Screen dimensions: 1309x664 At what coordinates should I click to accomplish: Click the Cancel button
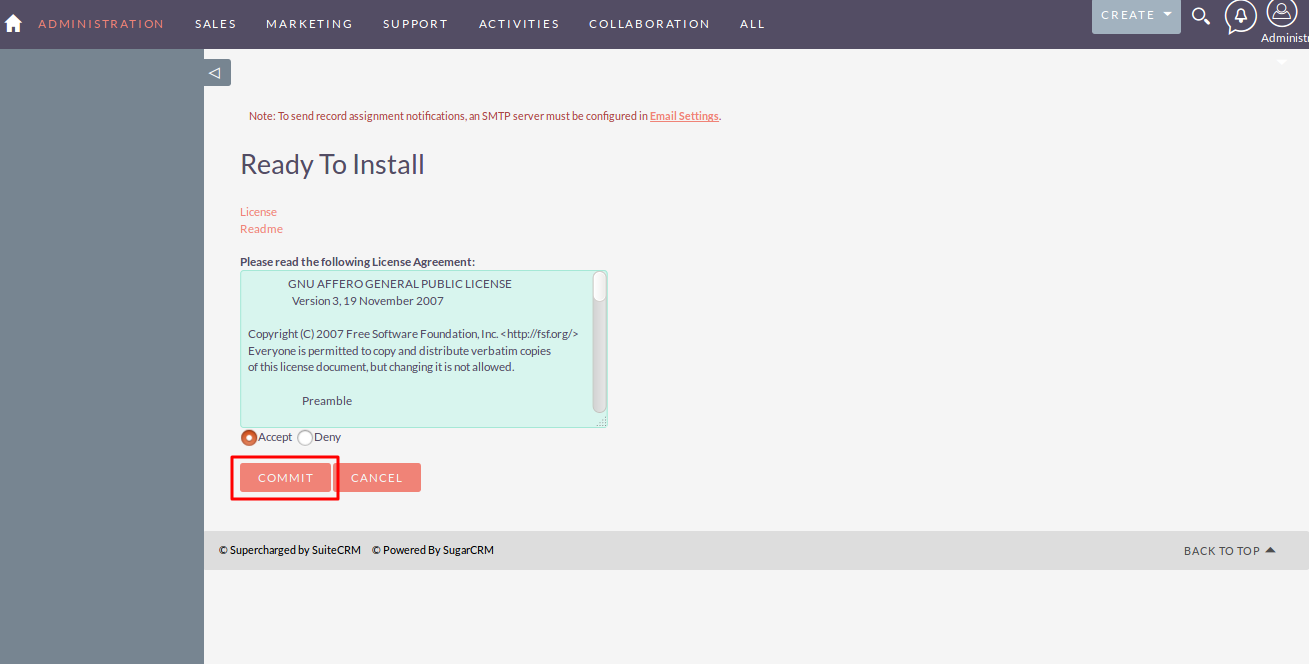coord(377,478)
